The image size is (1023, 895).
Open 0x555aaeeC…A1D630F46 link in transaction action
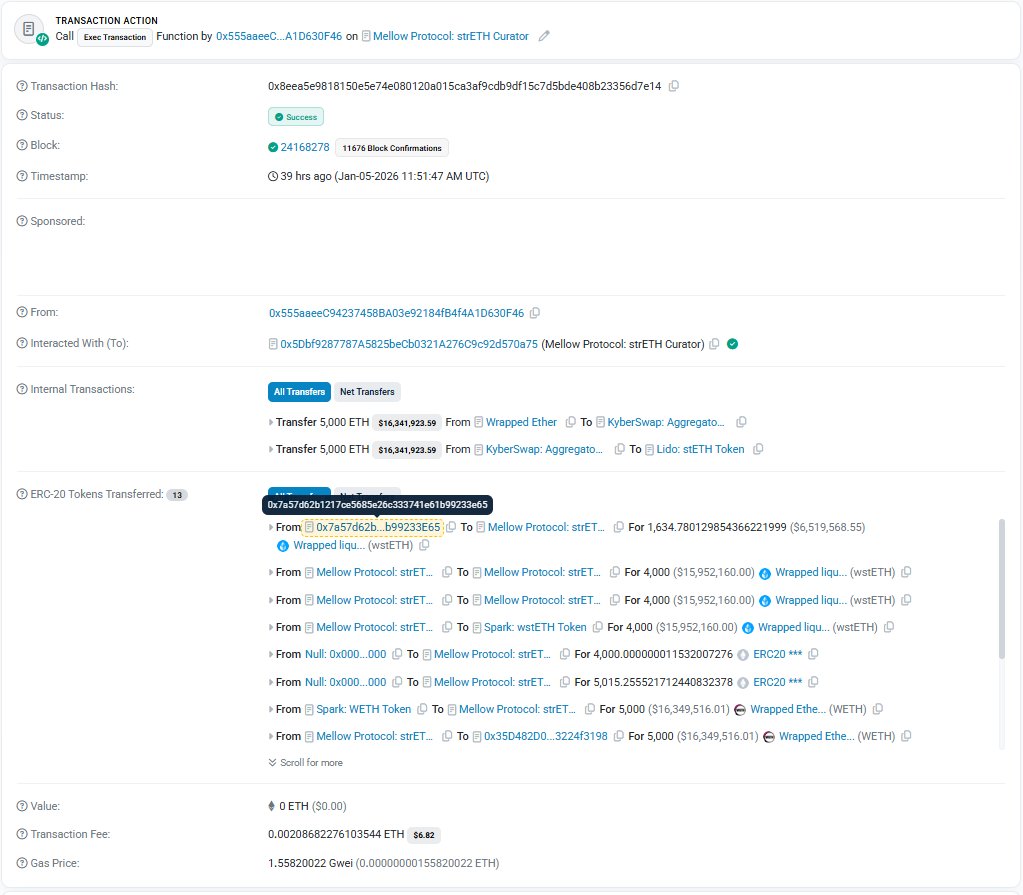(x=279, y=36)
